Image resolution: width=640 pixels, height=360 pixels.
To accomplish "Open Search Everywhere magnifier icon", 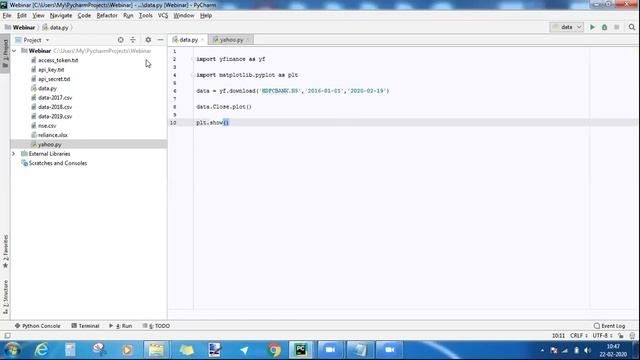I will pos(632,27).
